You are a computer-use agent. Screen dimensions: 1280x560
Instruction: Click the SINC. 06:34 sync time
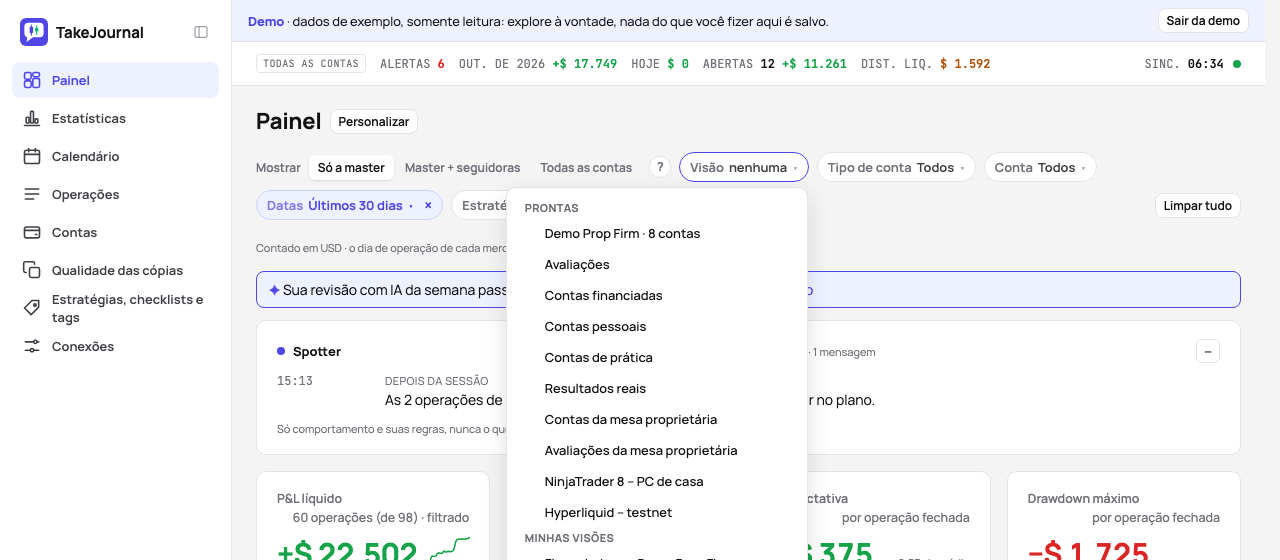[x=1184, y=64]
